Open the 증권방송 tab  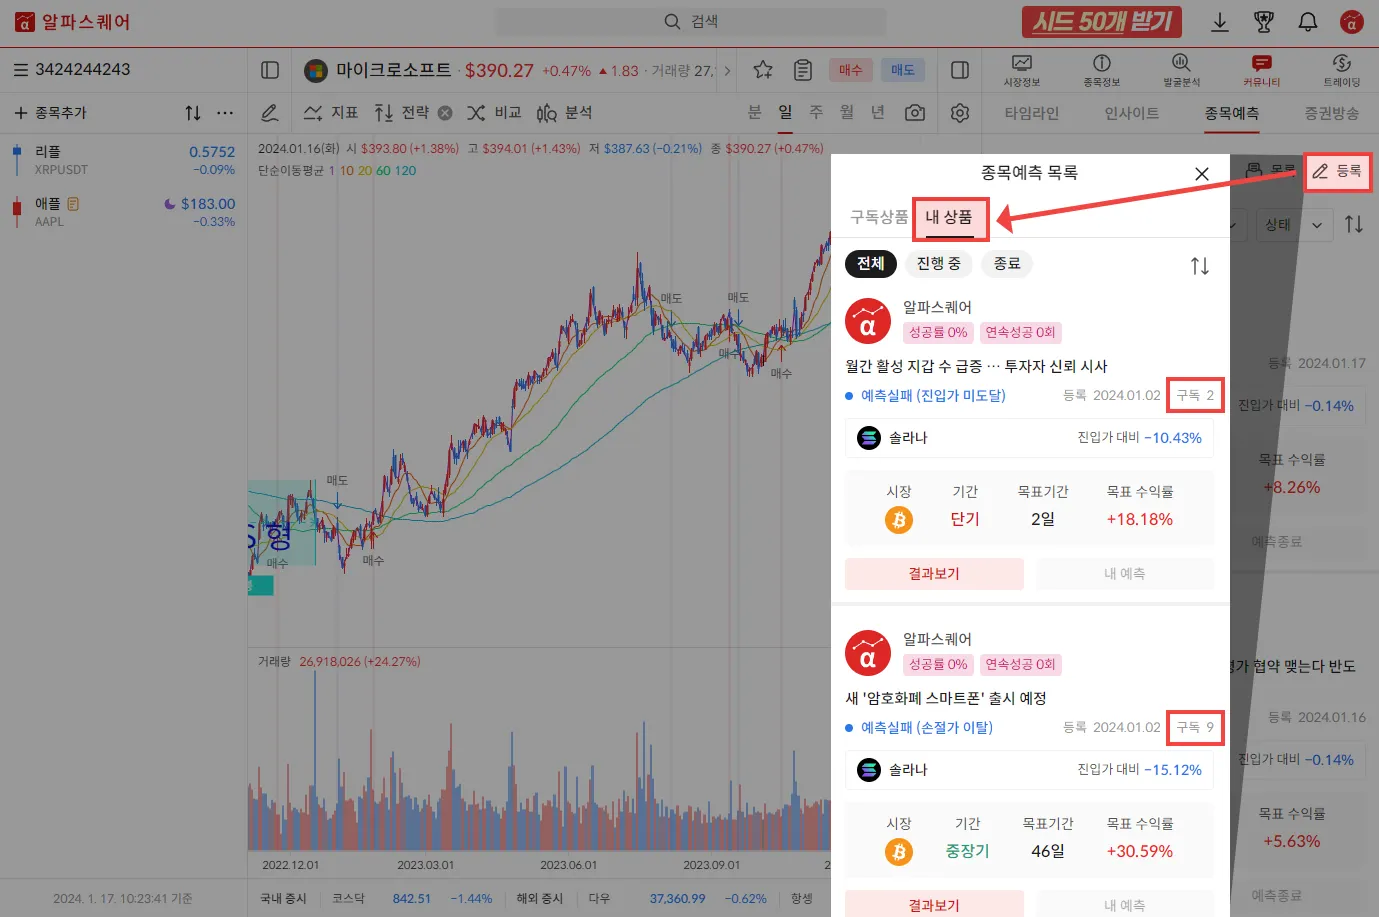(1332, 114)
